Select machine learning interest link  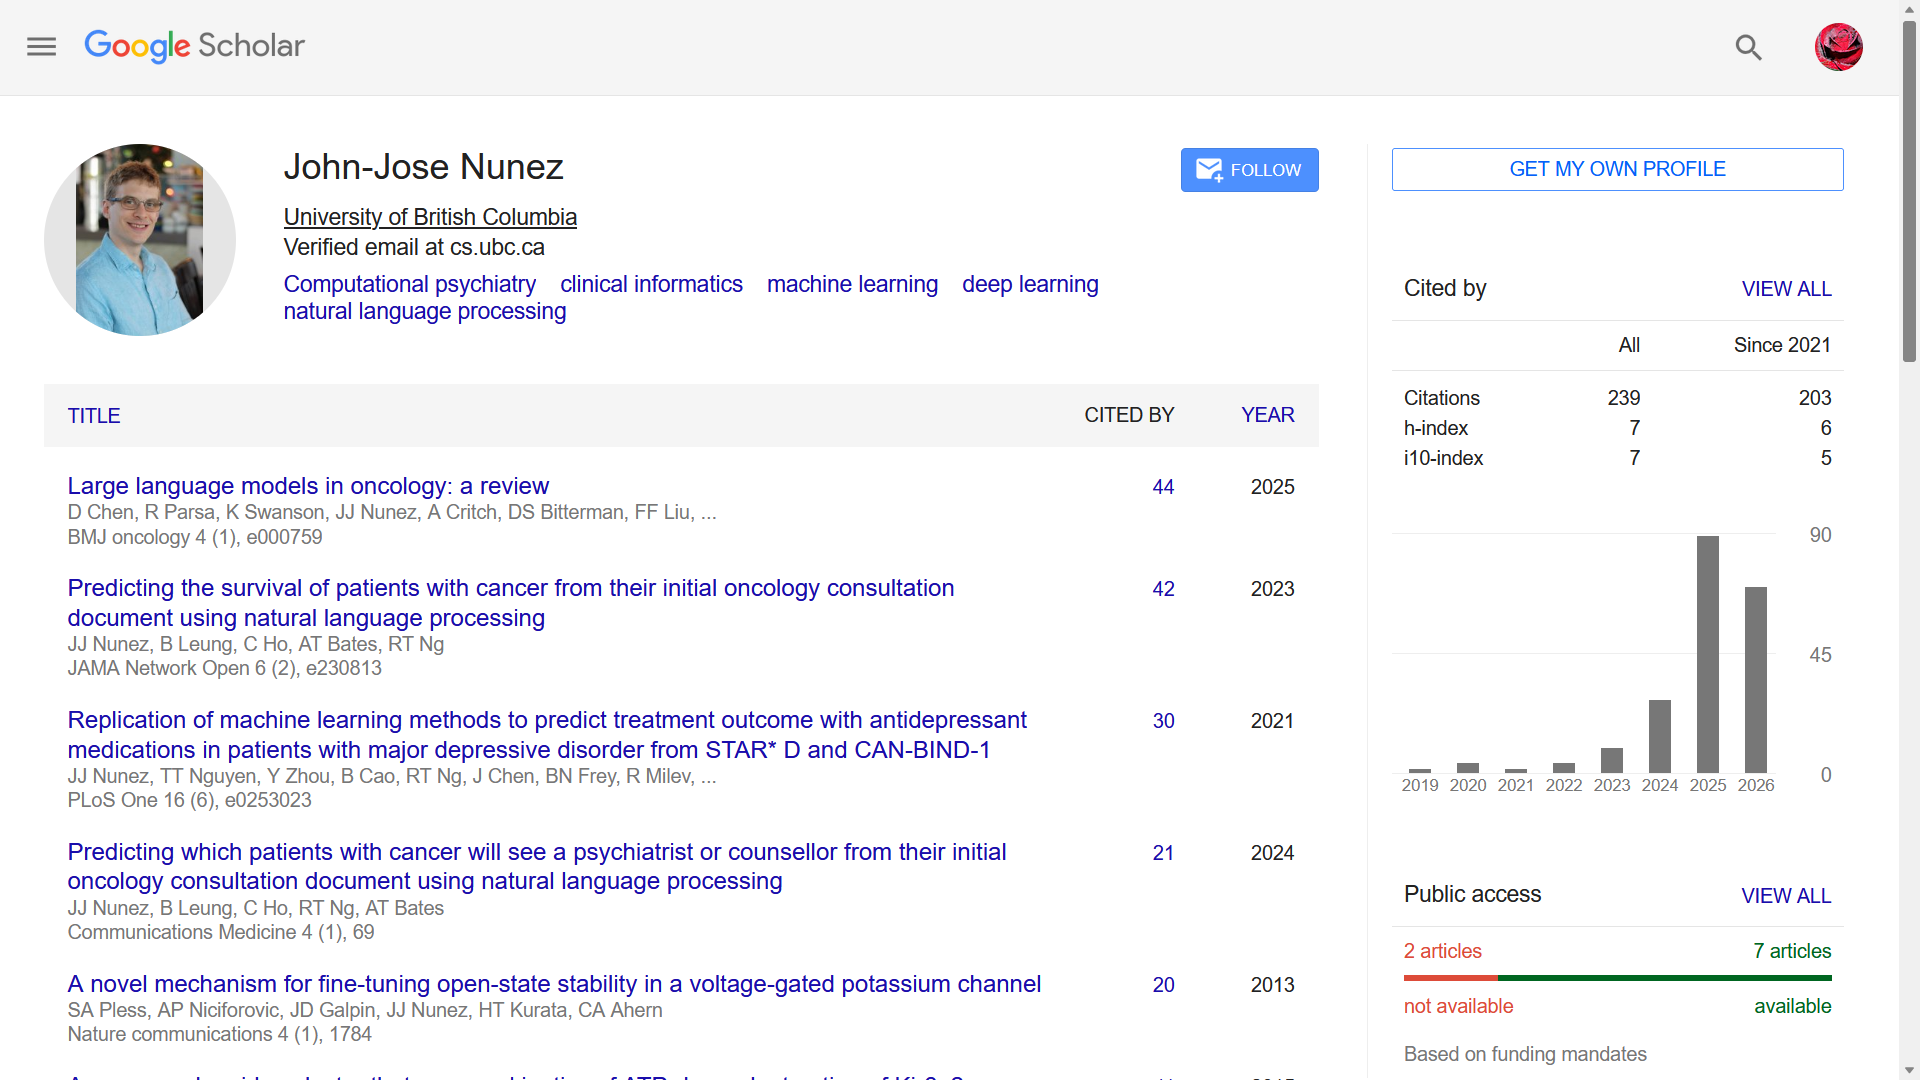click(x=852, y=284)
